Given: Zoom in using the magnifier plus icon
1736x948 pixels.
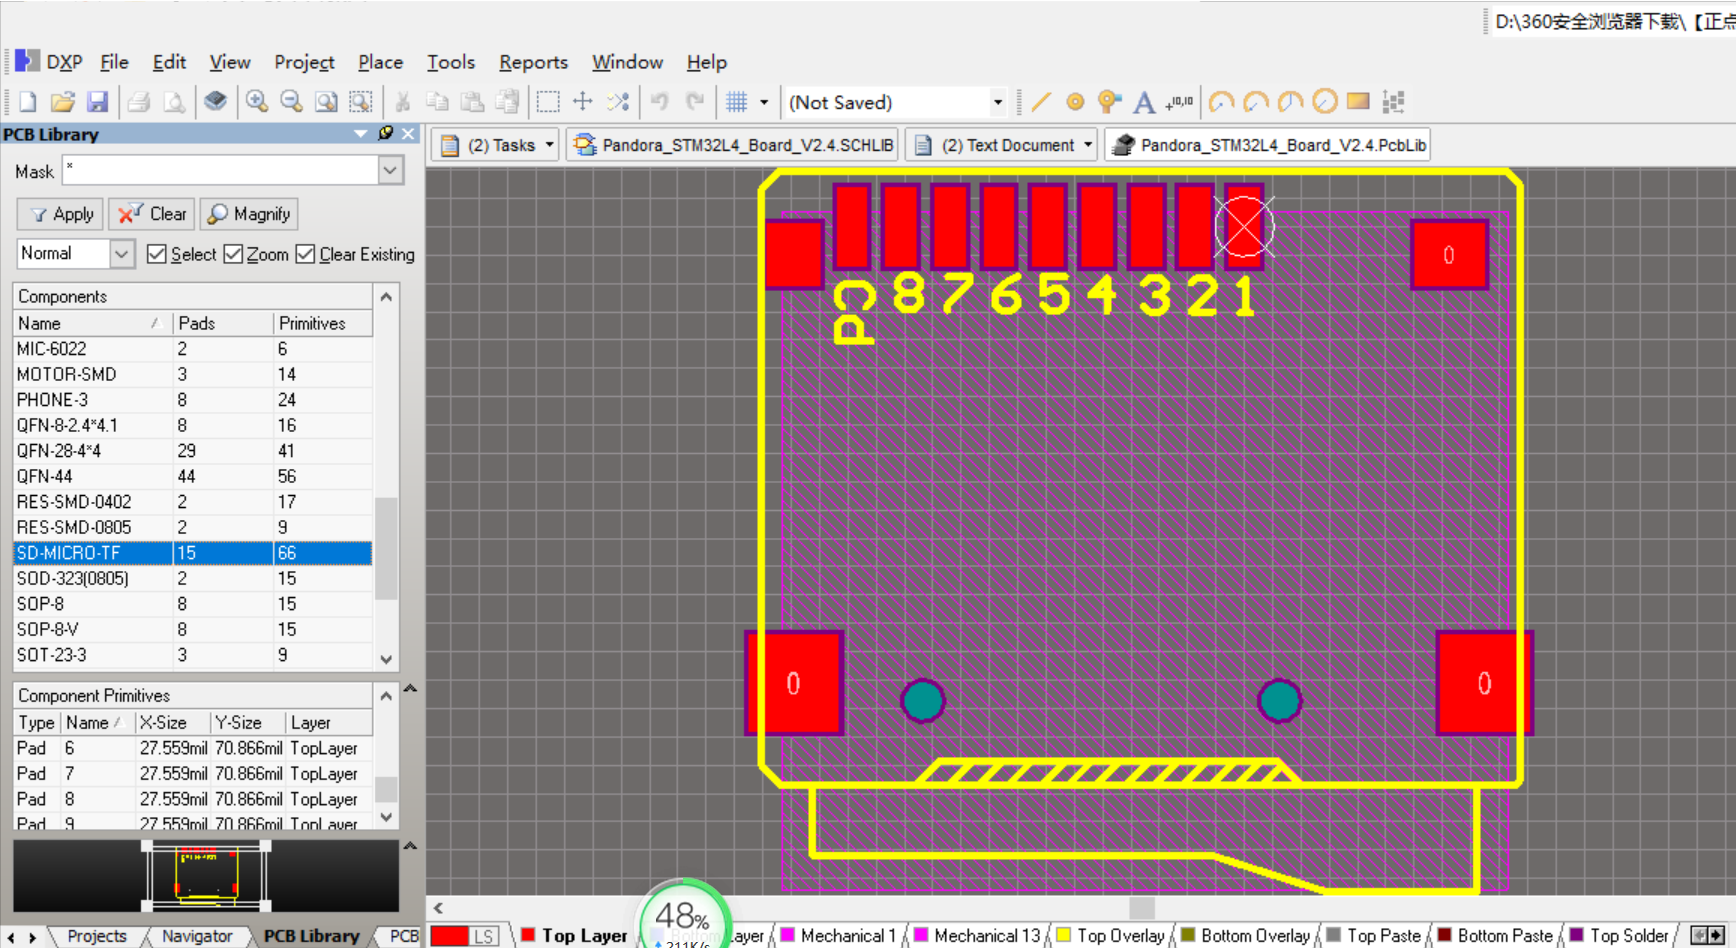Looking at the screenshot, I should click(257, 102).
